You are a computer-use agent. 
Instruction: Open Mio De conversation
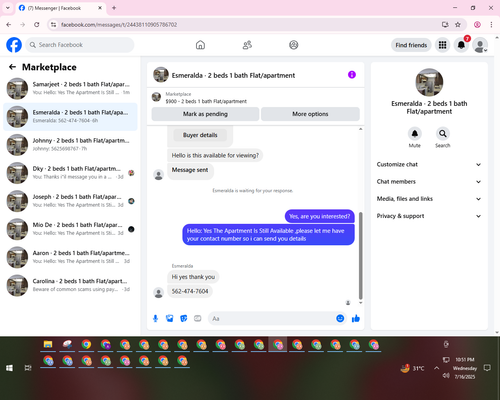click(x=70, y=229)
